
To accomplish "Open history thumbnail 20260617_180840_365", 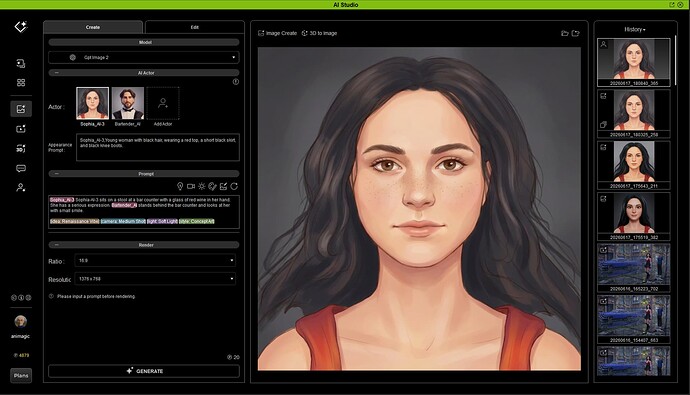I will point(634,62).
